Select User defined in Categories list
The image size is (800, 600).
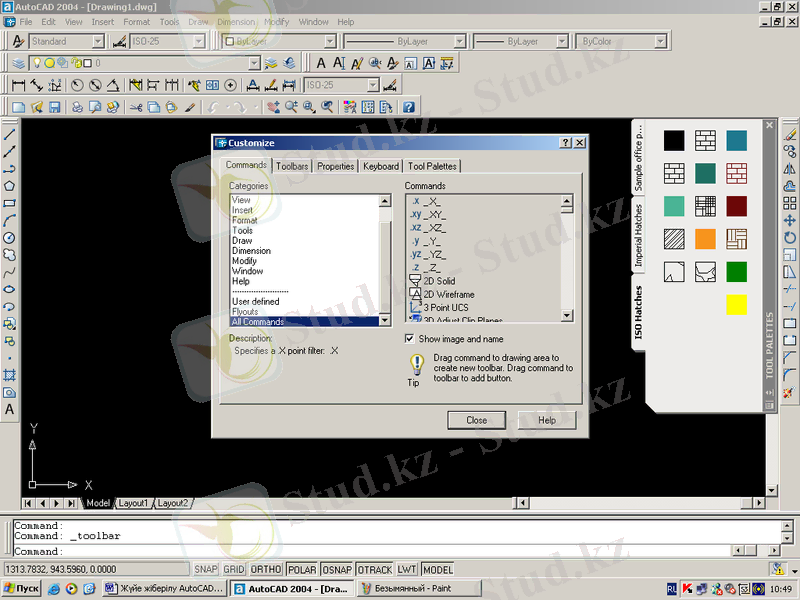(256, 301)
